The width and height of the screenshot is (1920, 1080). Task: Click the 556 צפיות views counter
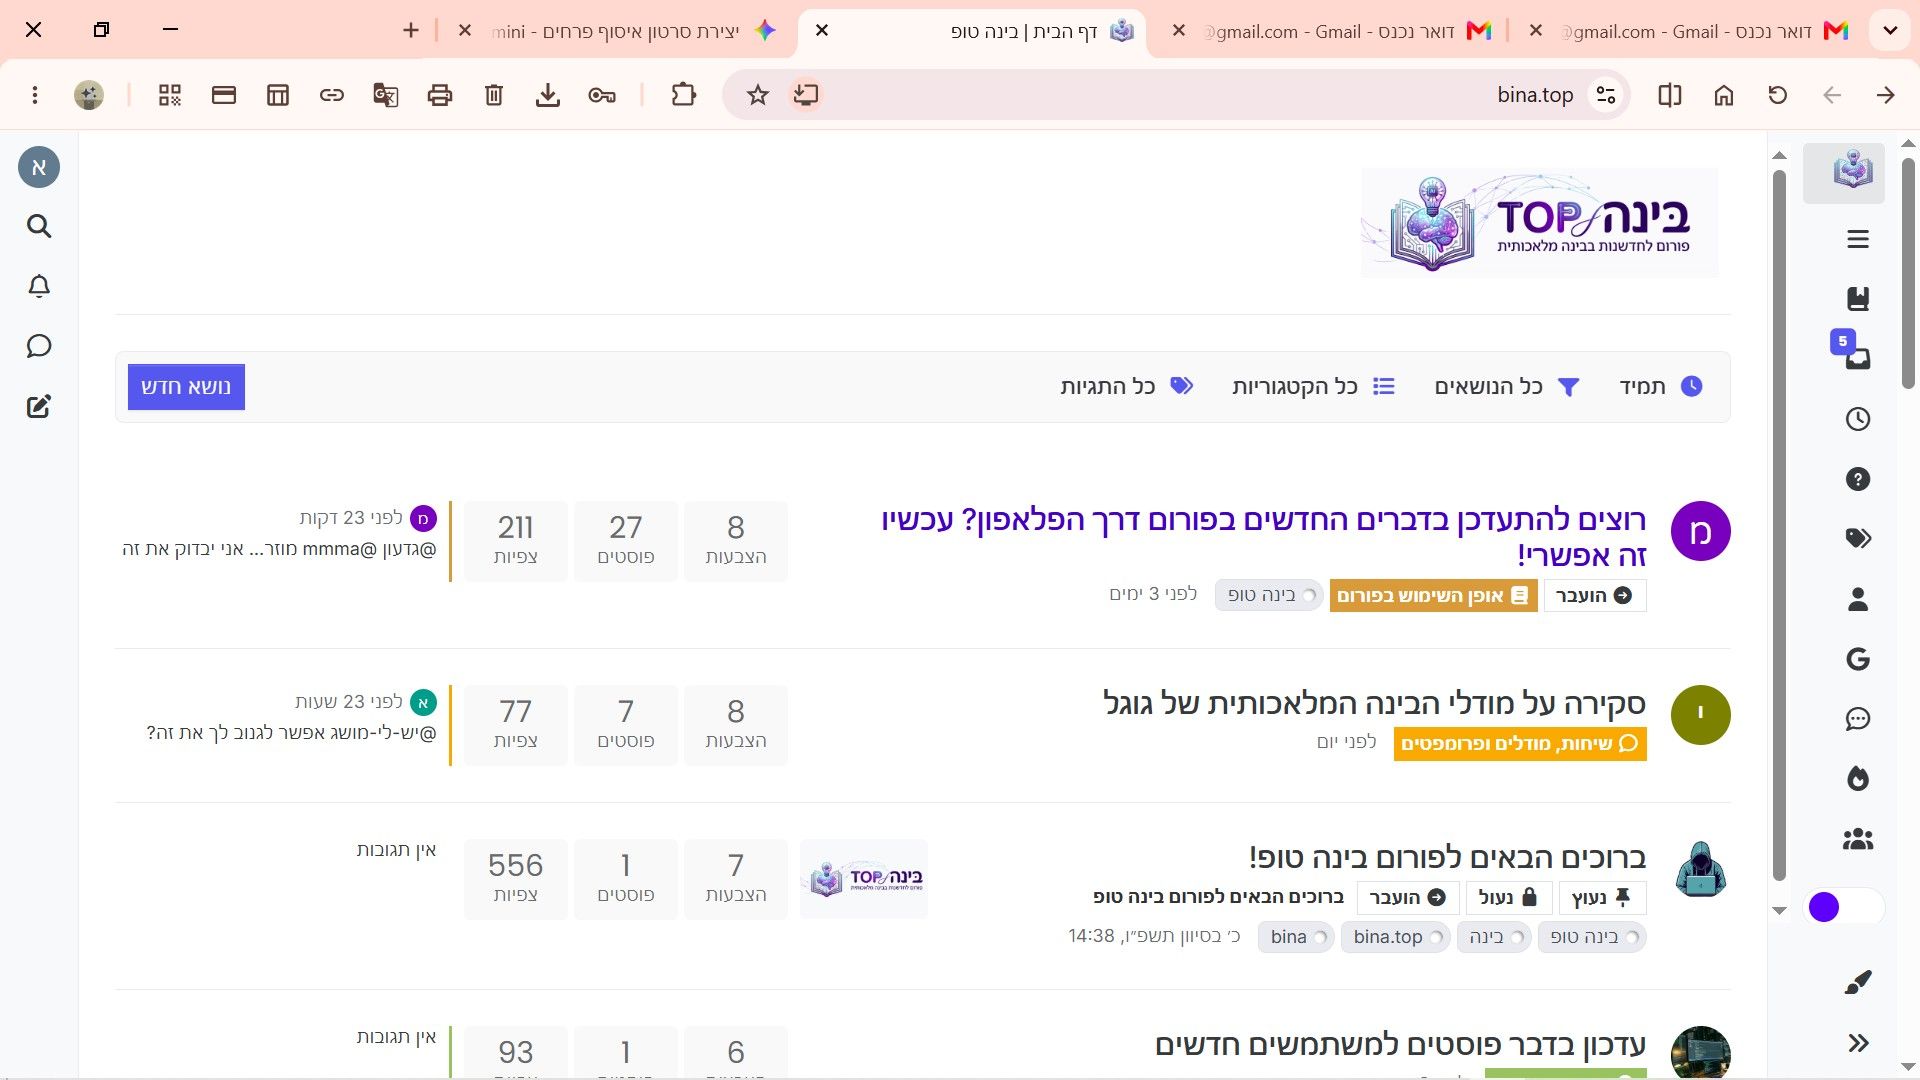point(516,878)
